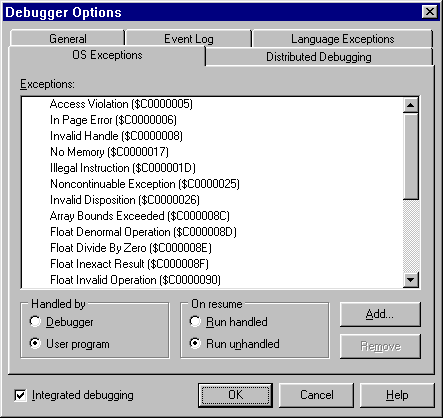443x418 pixels.
Task: Open Help for debugger options
Action: point(397,395)
